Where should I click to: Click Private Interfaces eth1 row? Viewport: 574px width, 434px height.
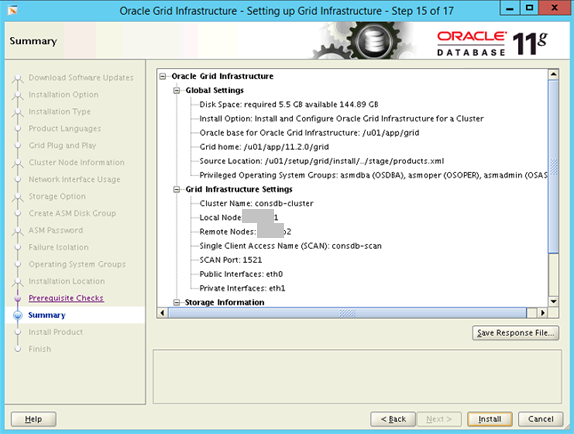242,288
